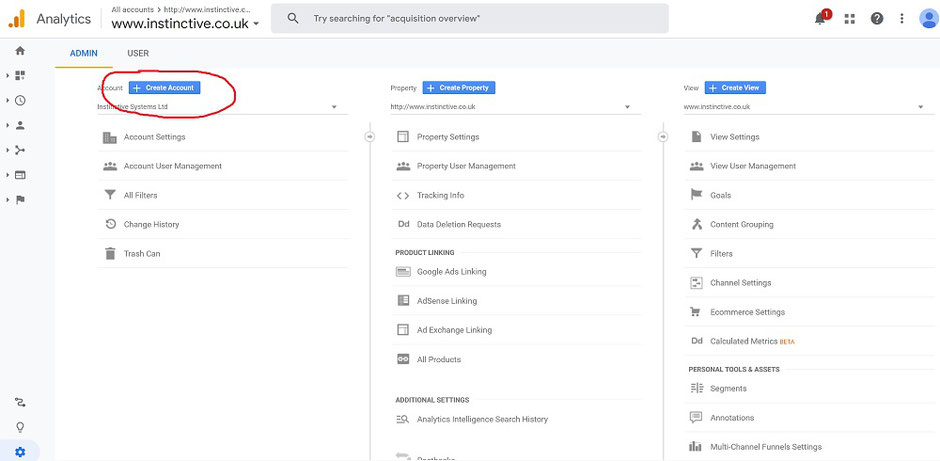
Task: Click arrow connector between Property and View columns
Action: coord(662,137)
